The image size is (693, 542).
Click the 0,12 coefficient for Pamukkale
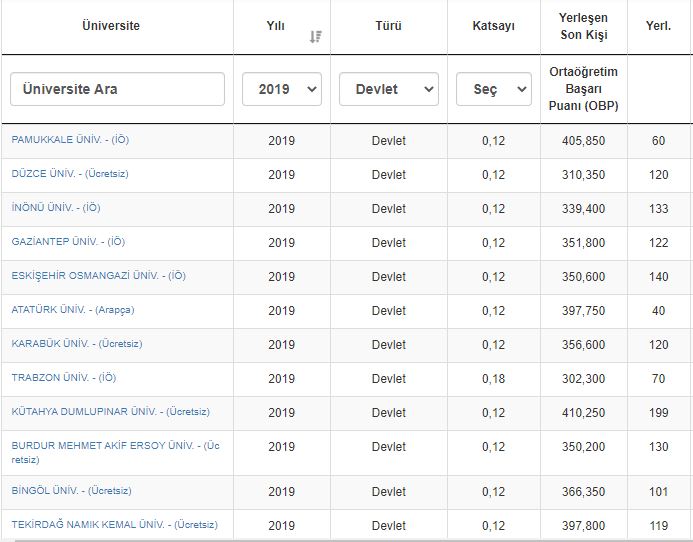tap(494, 141)
